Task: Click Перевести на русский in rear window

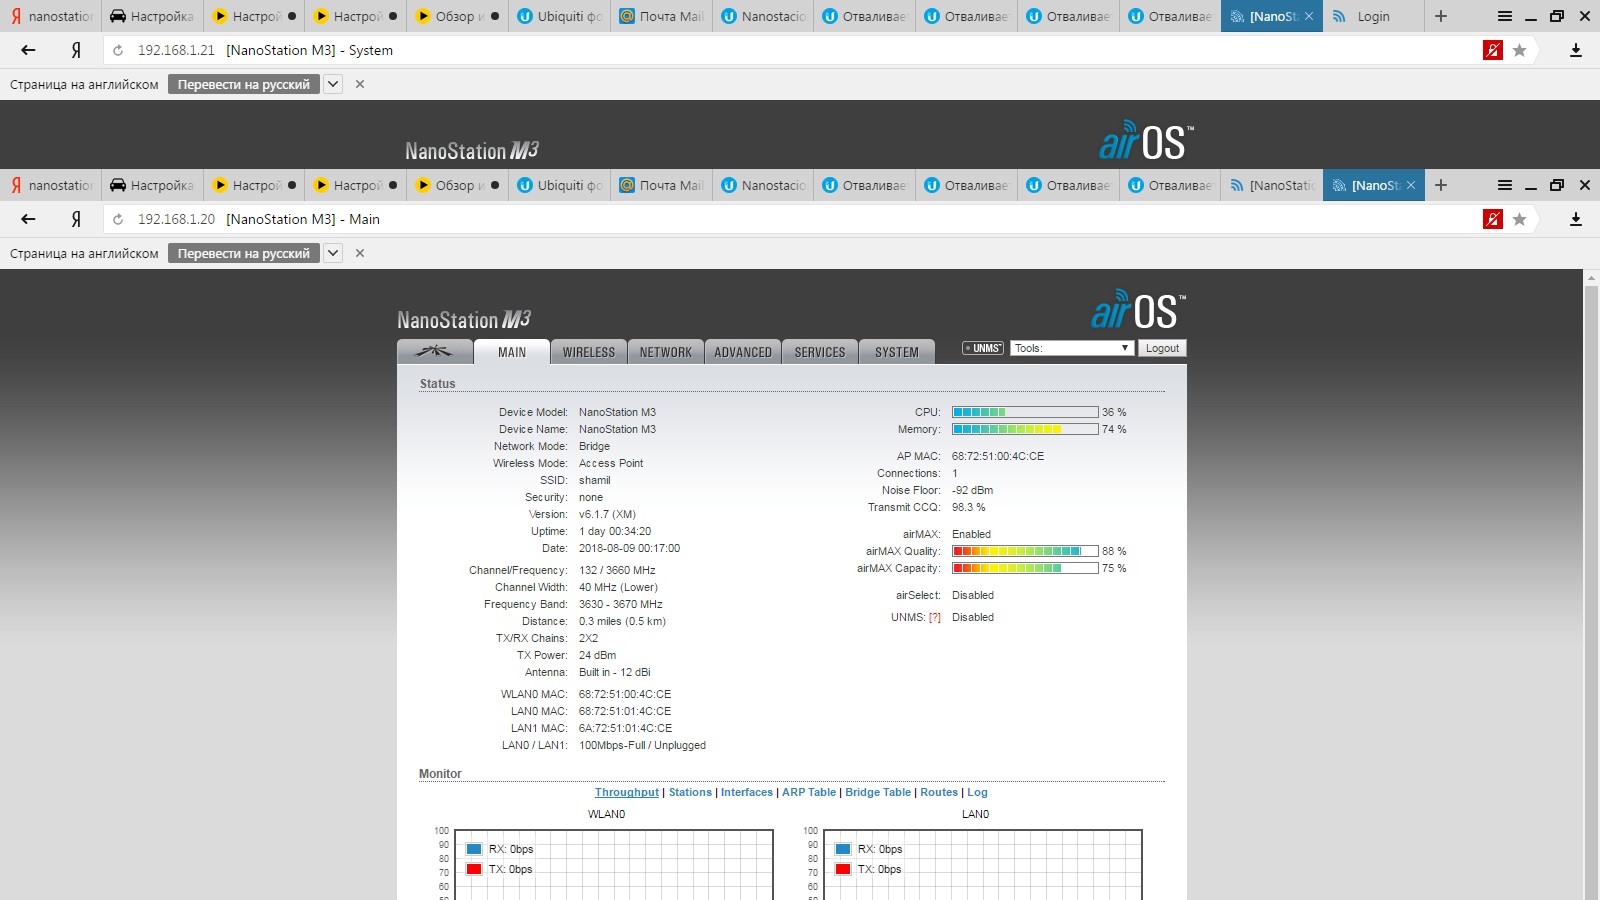Action: point(244,84)
